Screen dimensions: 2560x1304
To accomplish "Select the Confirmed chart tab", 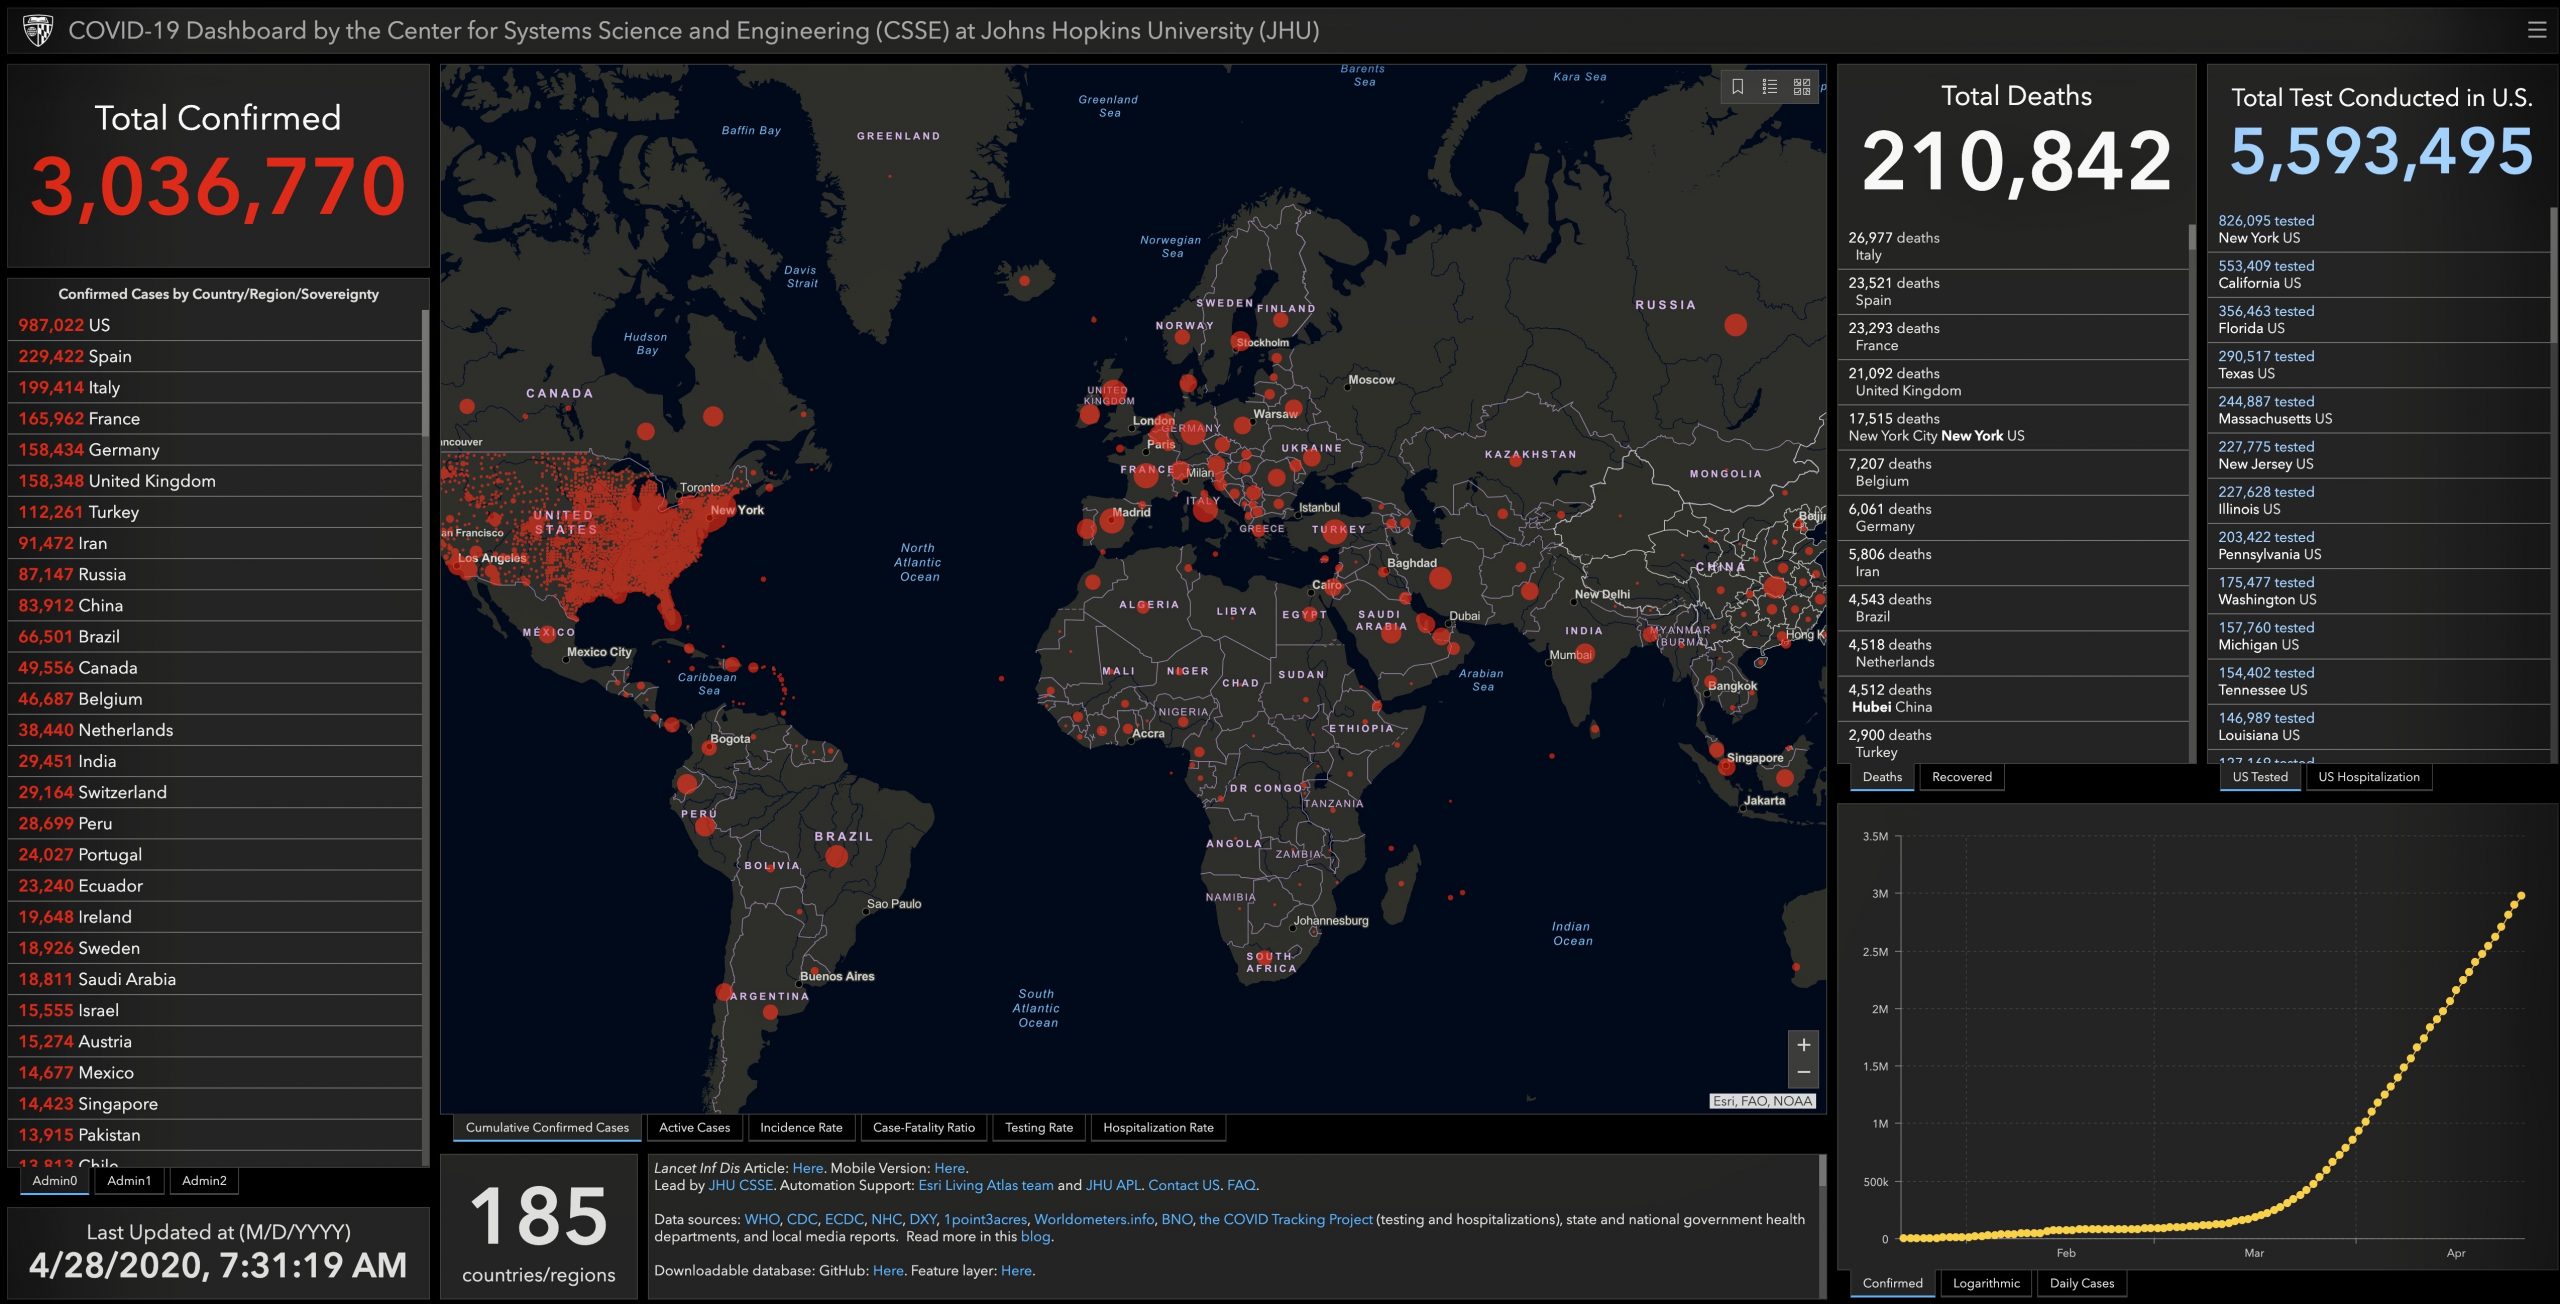I will point(1893,1283).
